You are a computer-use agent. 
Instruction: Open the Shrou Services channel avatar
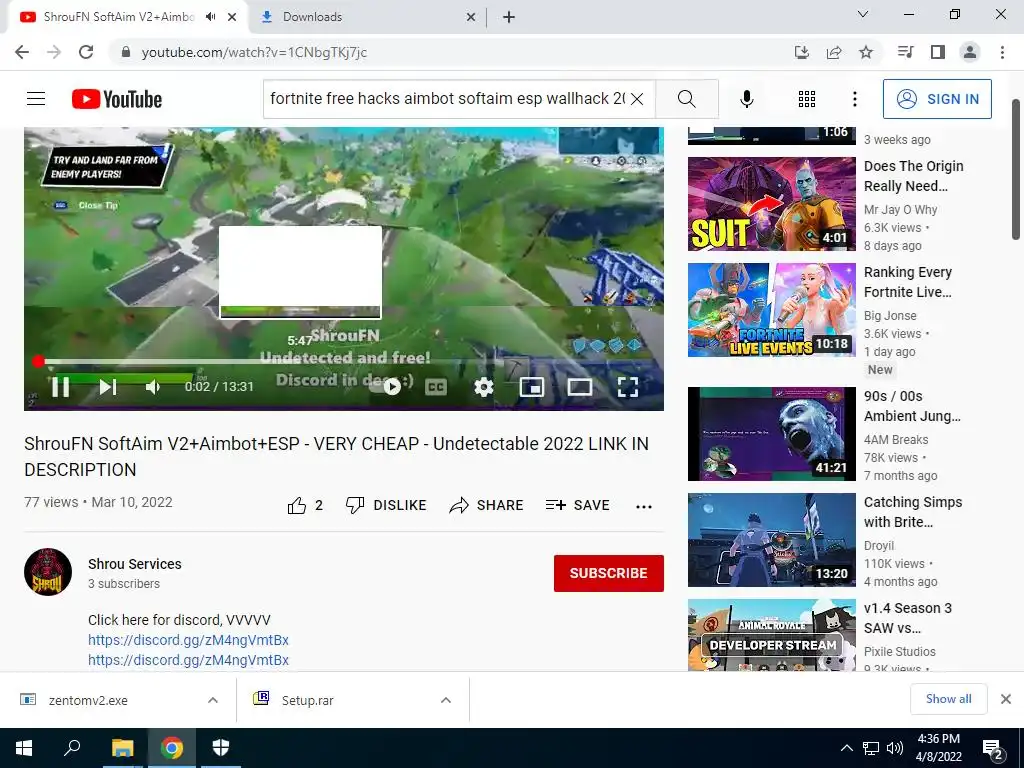[x=48, y=572]
